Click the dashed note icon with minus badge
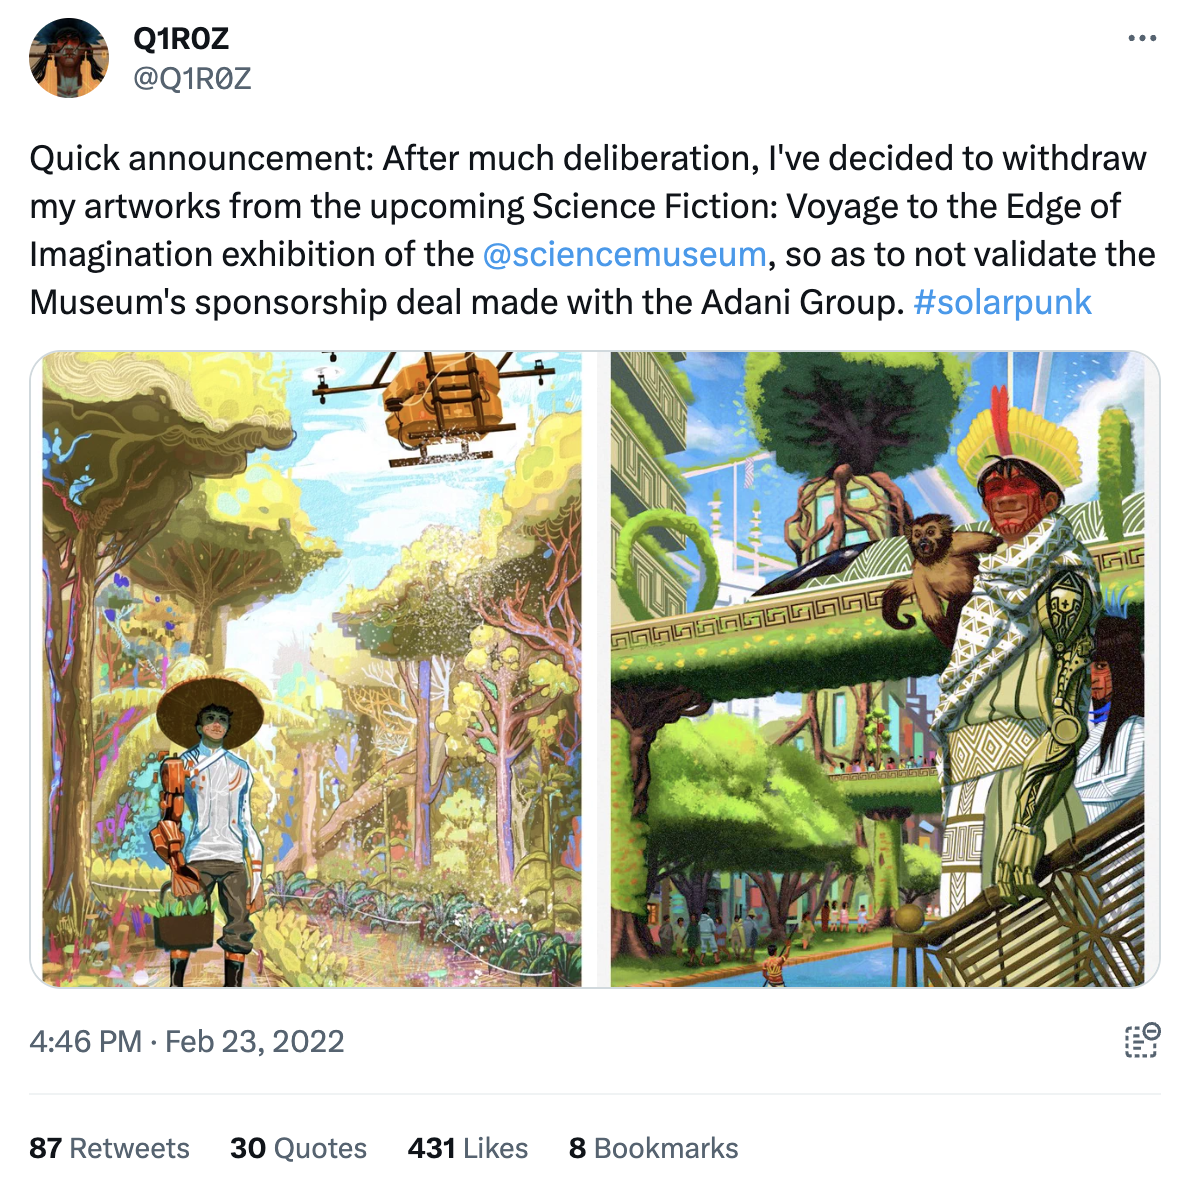The image size is (1188, 1198). pyautogui.click(x=1141, y=1040)
